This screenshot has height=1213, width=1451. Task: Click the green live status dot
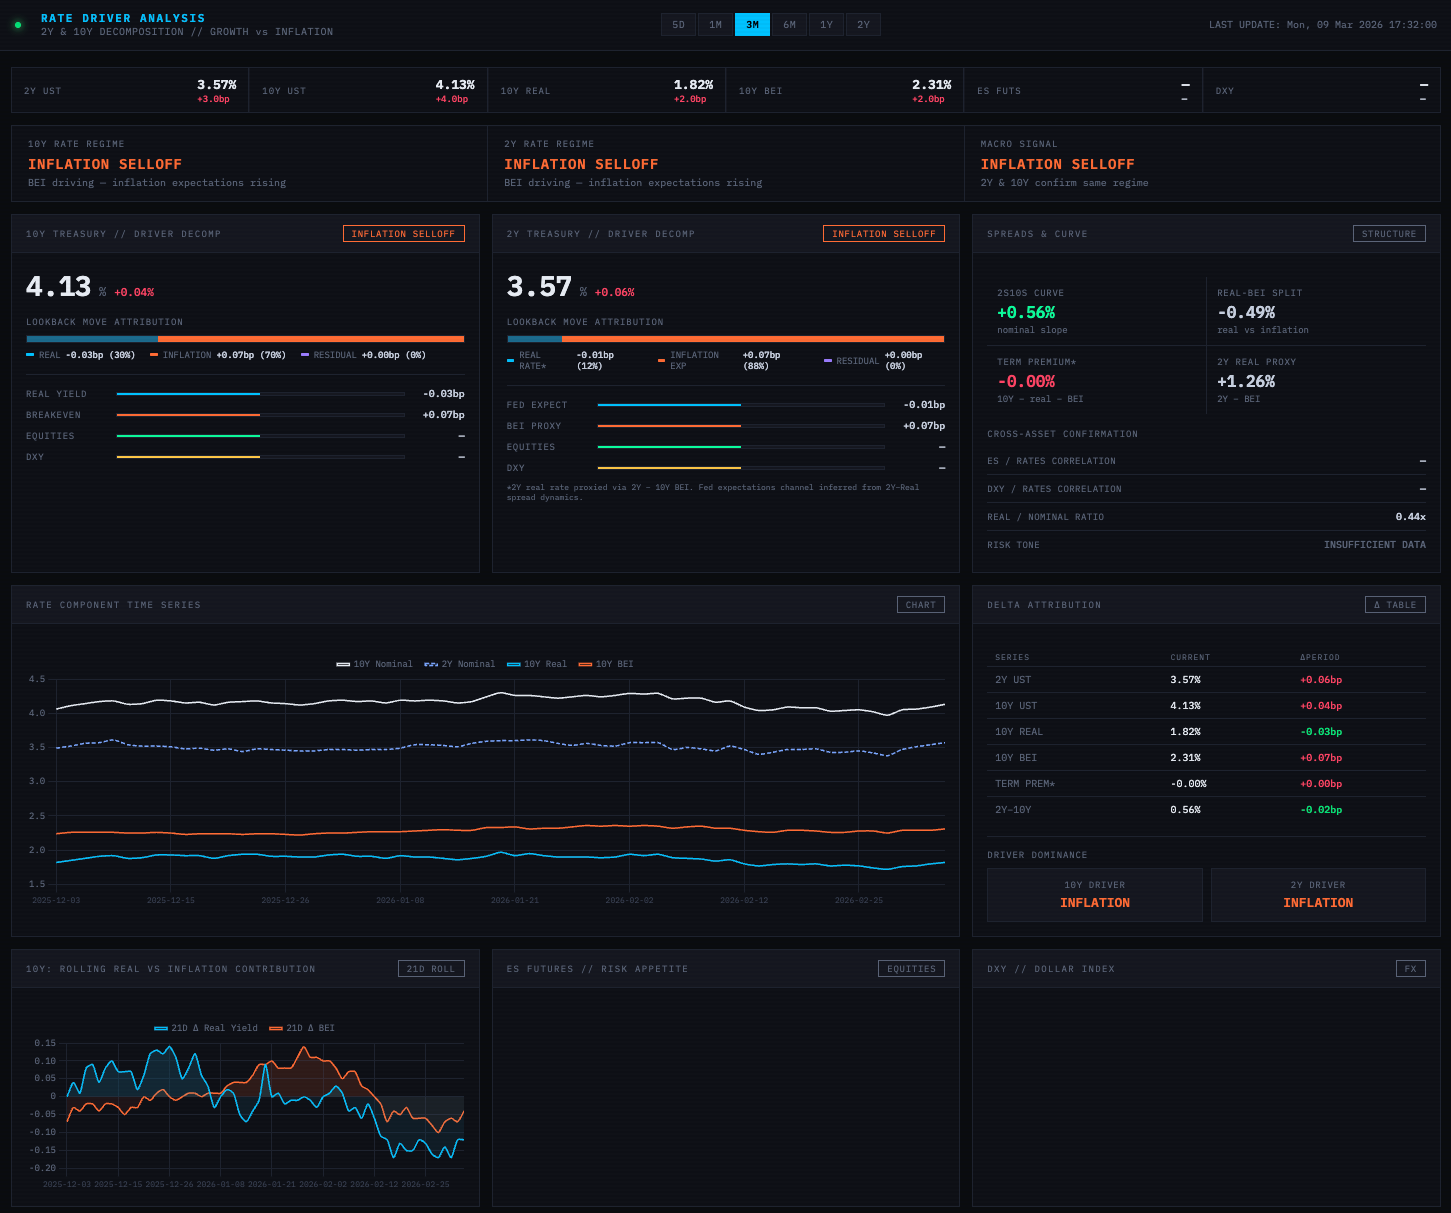click(18, 25)
